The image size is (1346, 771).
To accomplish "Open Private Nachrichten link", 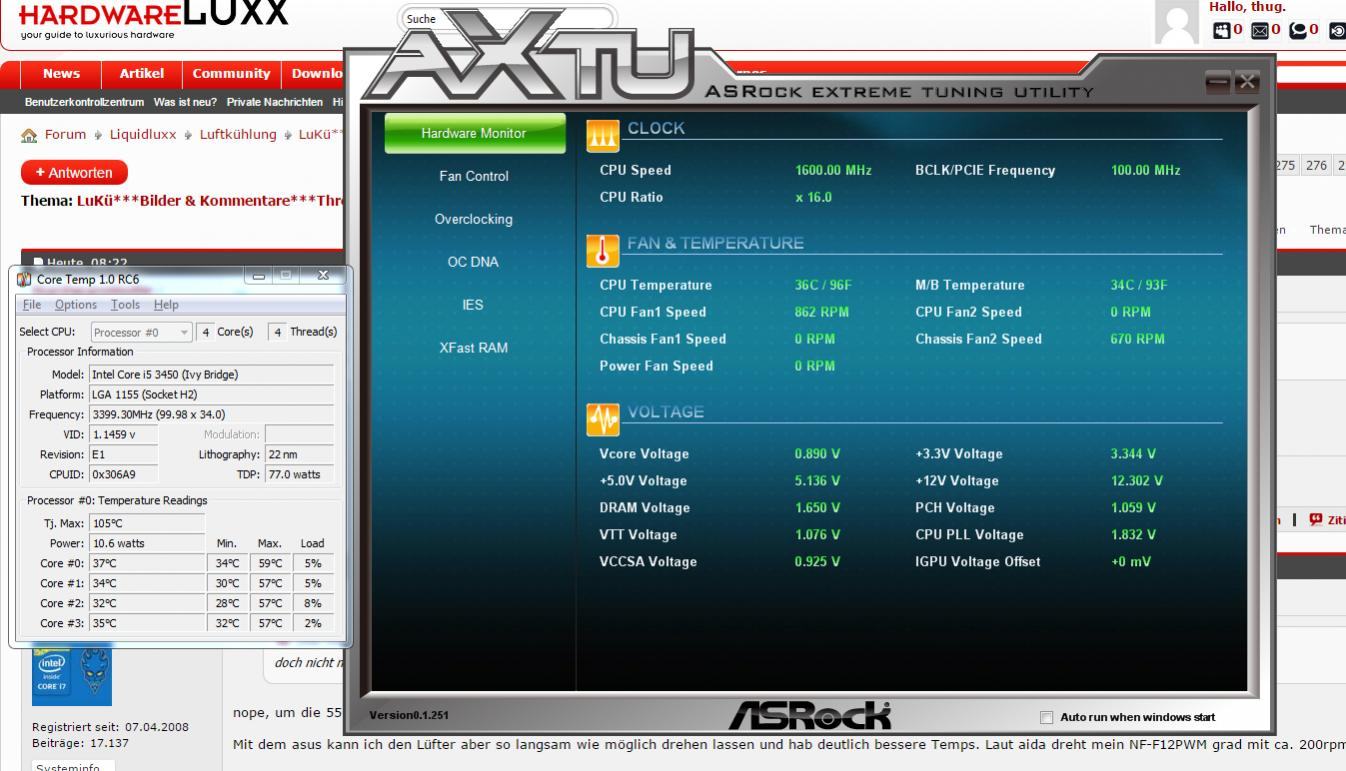I will (275, 102).
